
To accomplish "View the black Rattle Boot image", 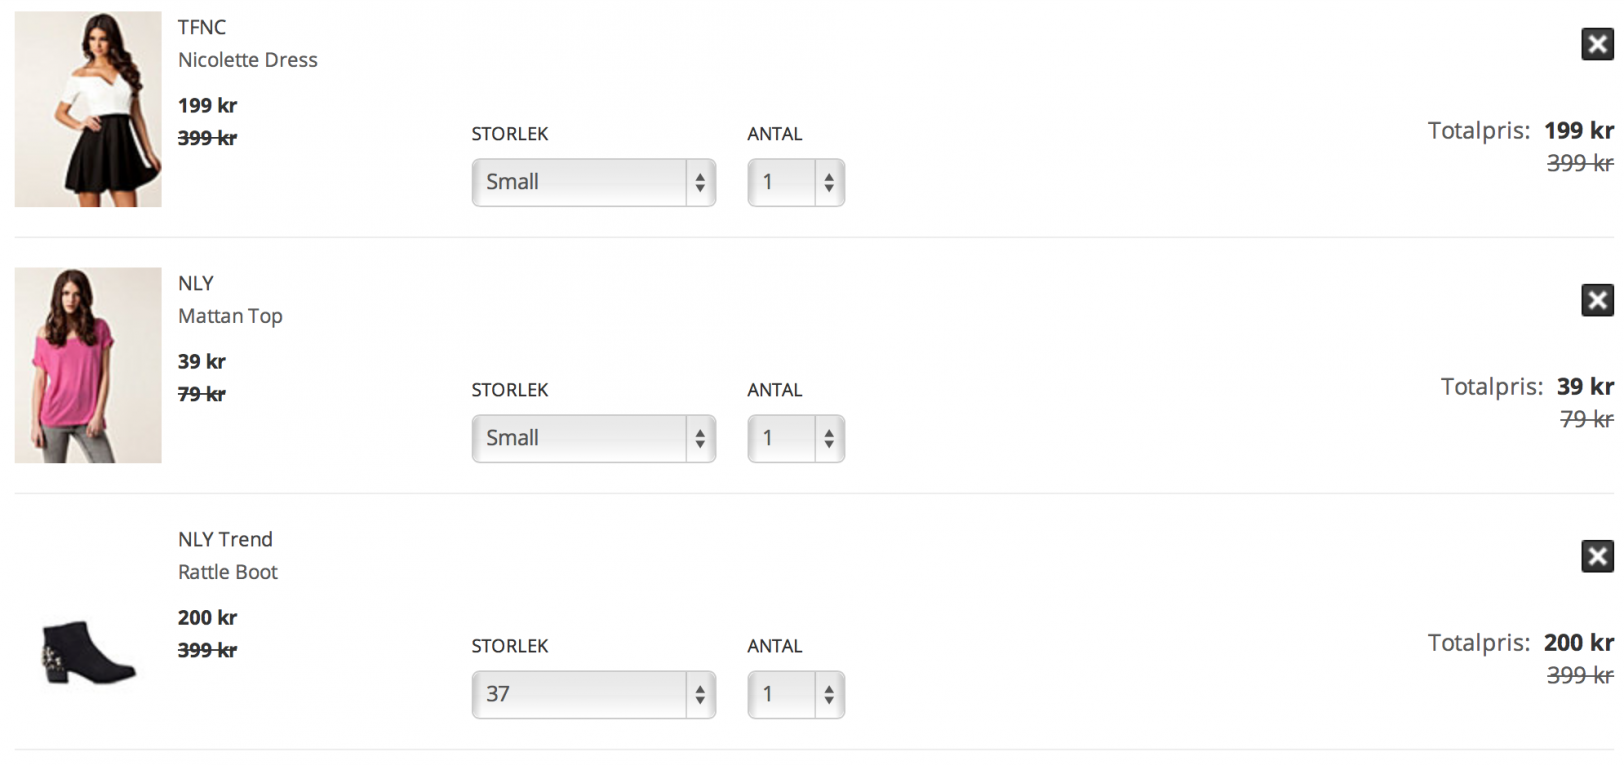I will click(x=88, y=651).
